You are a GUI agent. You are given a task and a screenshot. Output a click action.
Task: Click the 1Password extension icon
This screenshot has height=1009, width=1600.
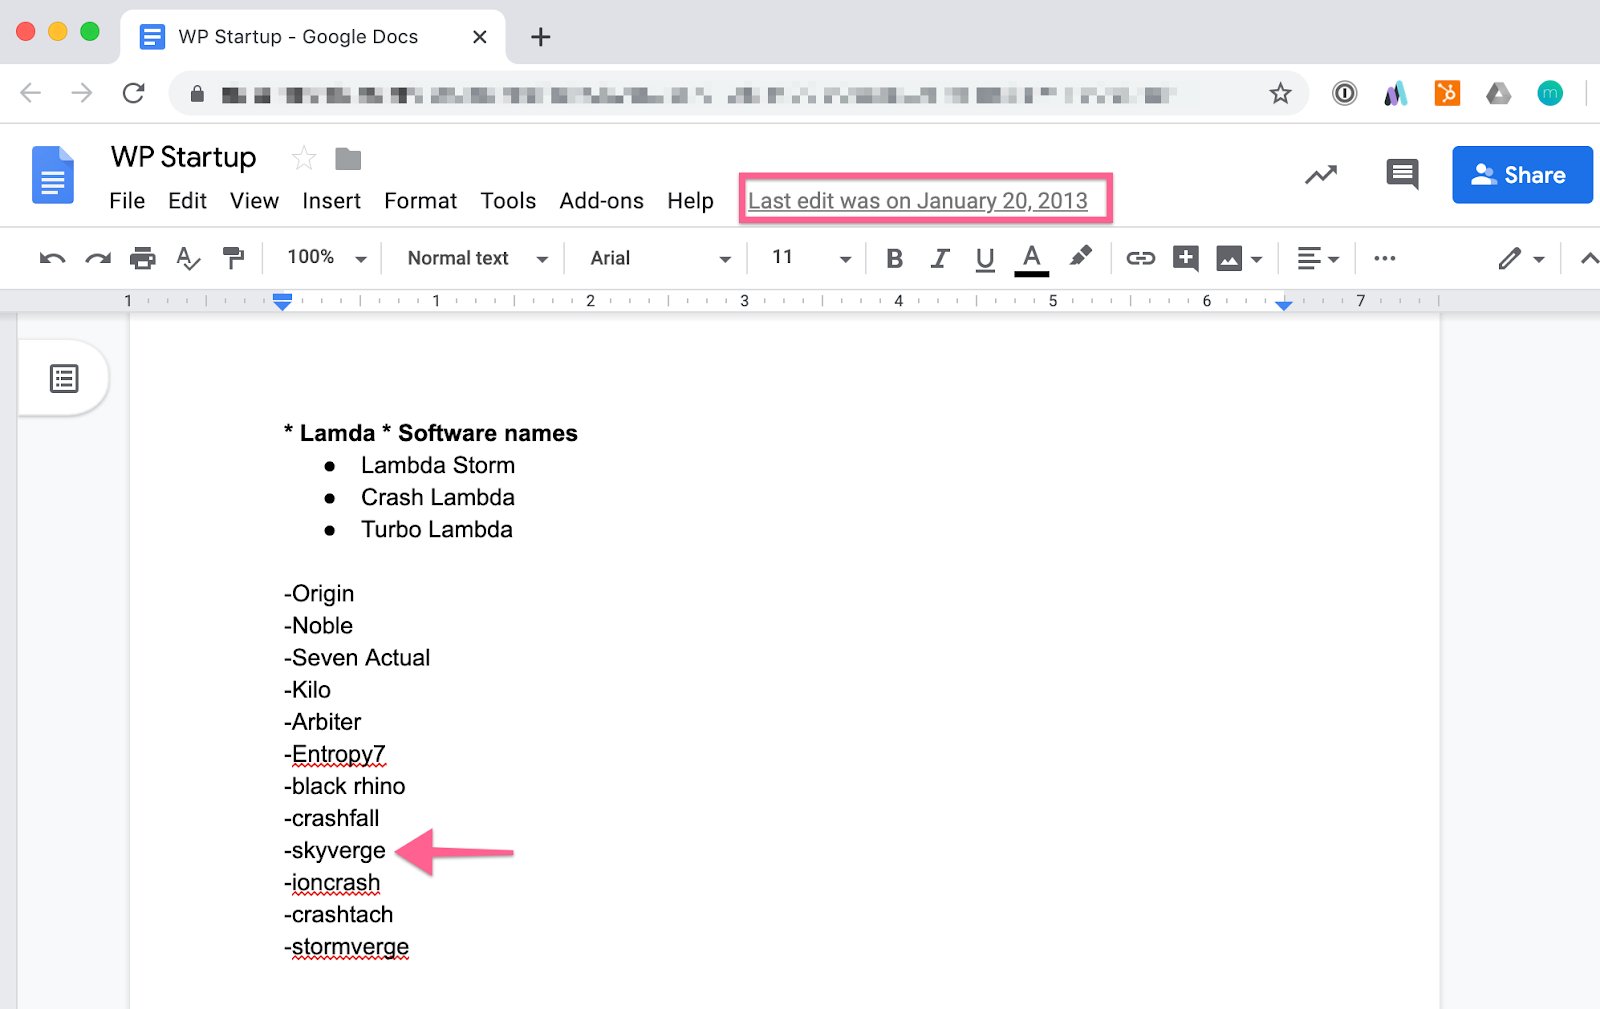[x=1345, y=94]
